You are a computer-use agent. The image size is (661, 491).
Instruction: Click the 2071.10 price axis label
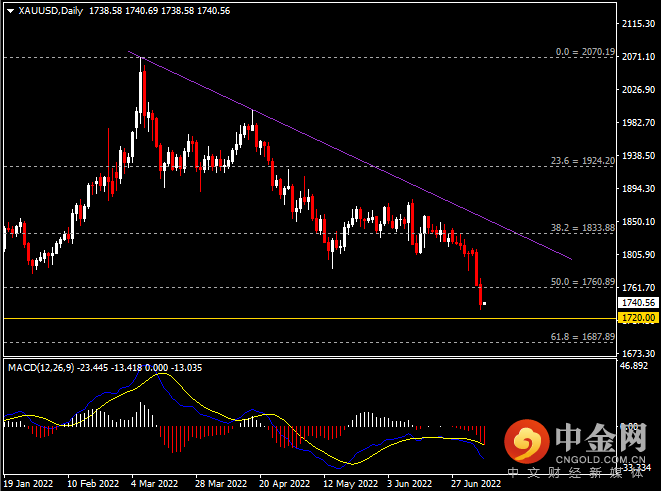point(638,56)
